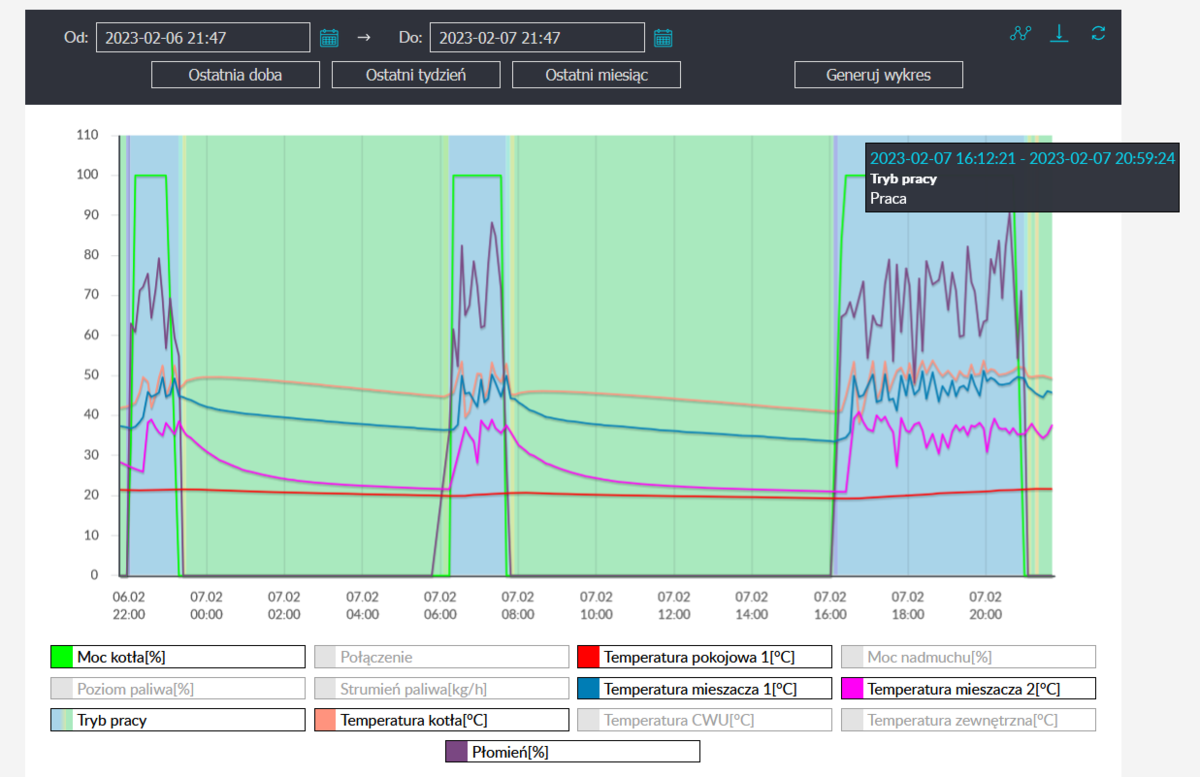Viewport: 1200px width, 777px height.
Task: Show the 'Połączenie' series
Action: (441, 657)
